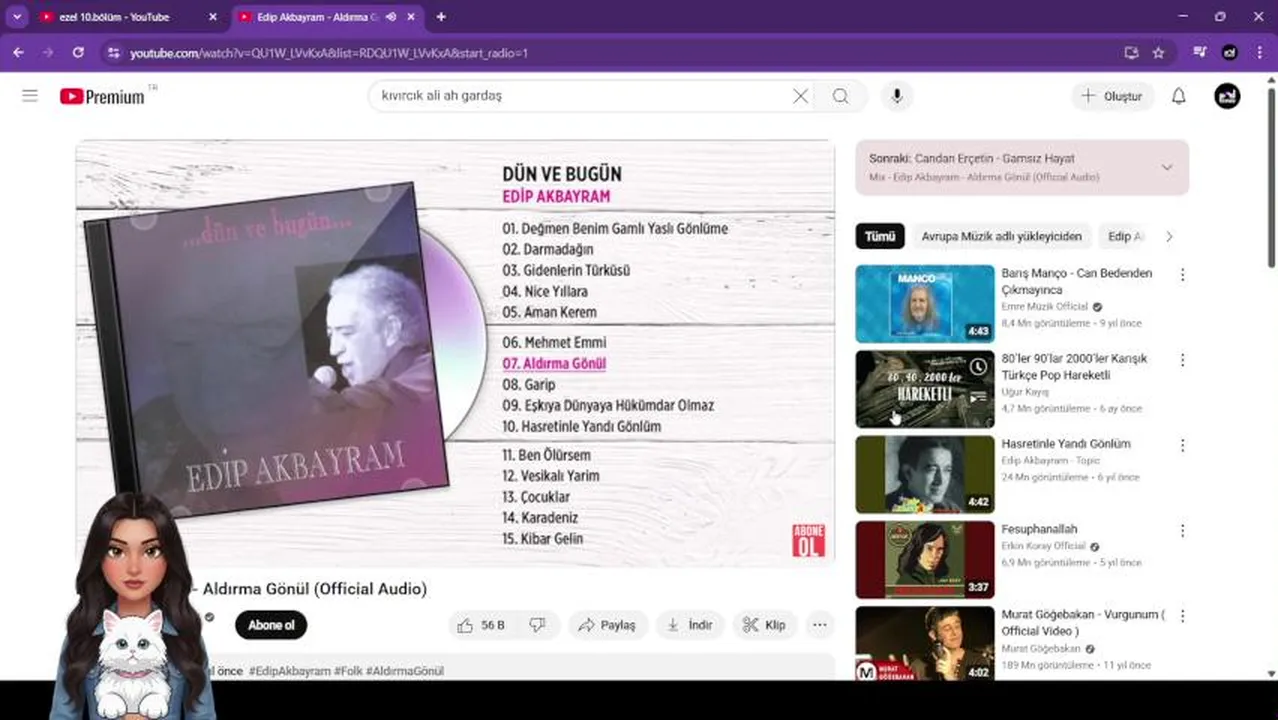This screenshot has width=1278, height=720.
Task: Select Avrupa Müzik adlı yükleyiciden chip
Action: tap(1001, 237)
